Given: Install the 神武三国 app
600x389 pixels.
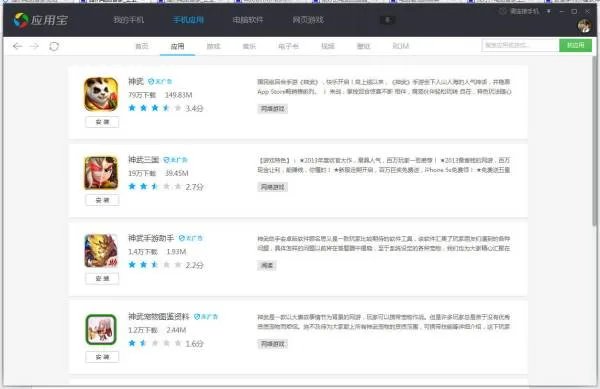Looking at the screenshot, I should (x=102, y=200).
